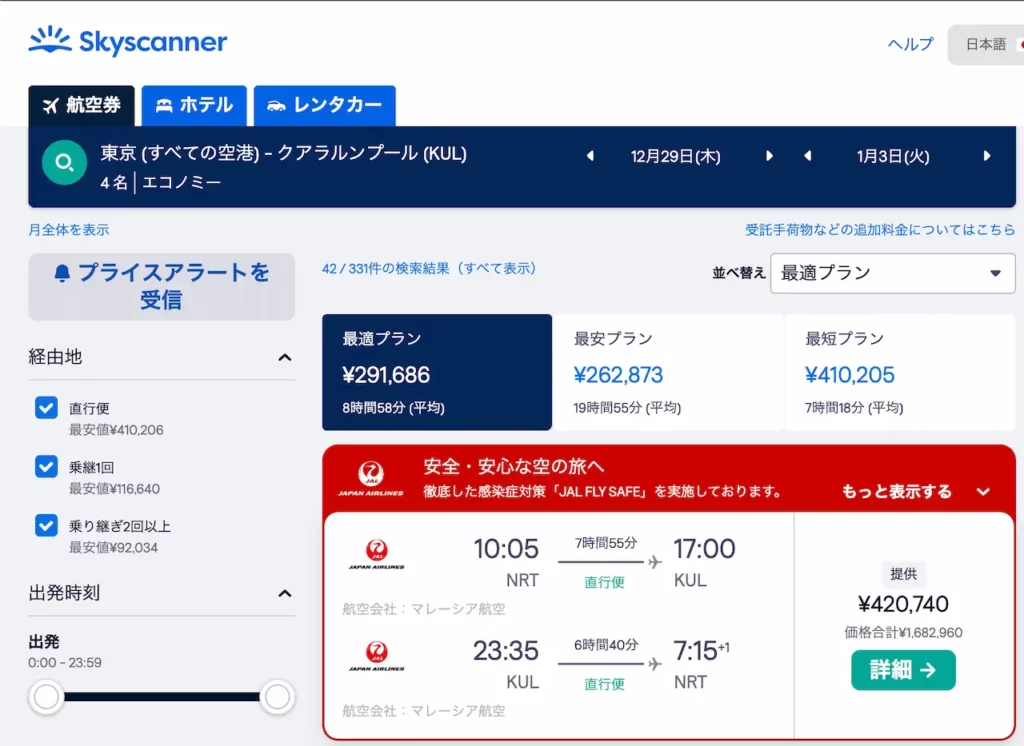This screenshot has width=1024, height=746.
Task: Click car icon on レンタカー tab
Action: click(x=276, y=106)
